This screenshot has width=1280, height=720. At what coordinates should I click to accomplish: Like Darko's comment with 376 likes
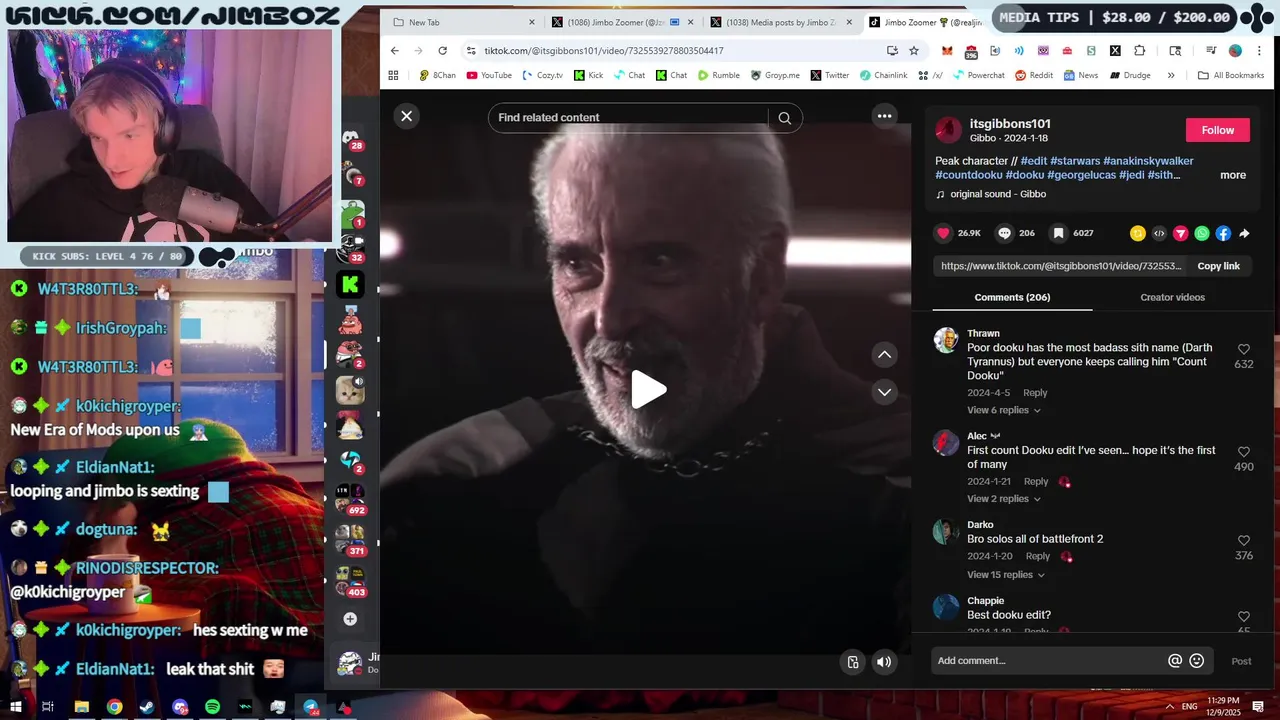pyautogui.click(x=1244, y=541)
